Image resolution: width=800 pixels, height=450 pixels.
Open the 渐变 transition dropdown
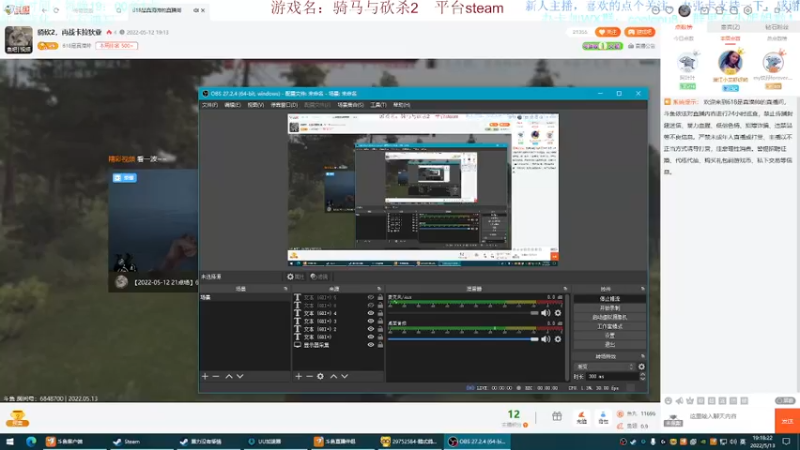(605, 366)
